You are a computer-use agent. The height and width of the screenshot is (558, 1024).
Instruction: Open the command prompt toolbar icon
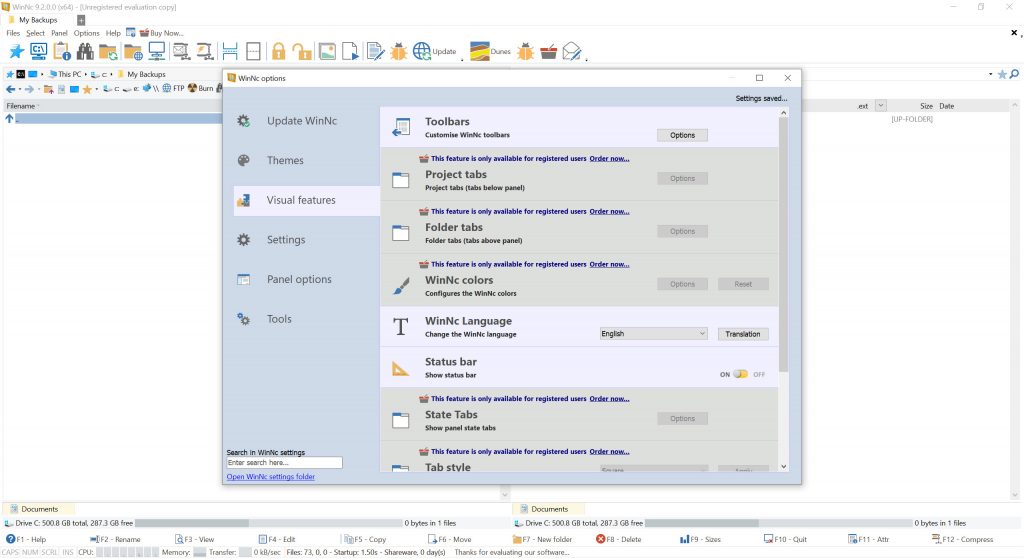point(39,51)
